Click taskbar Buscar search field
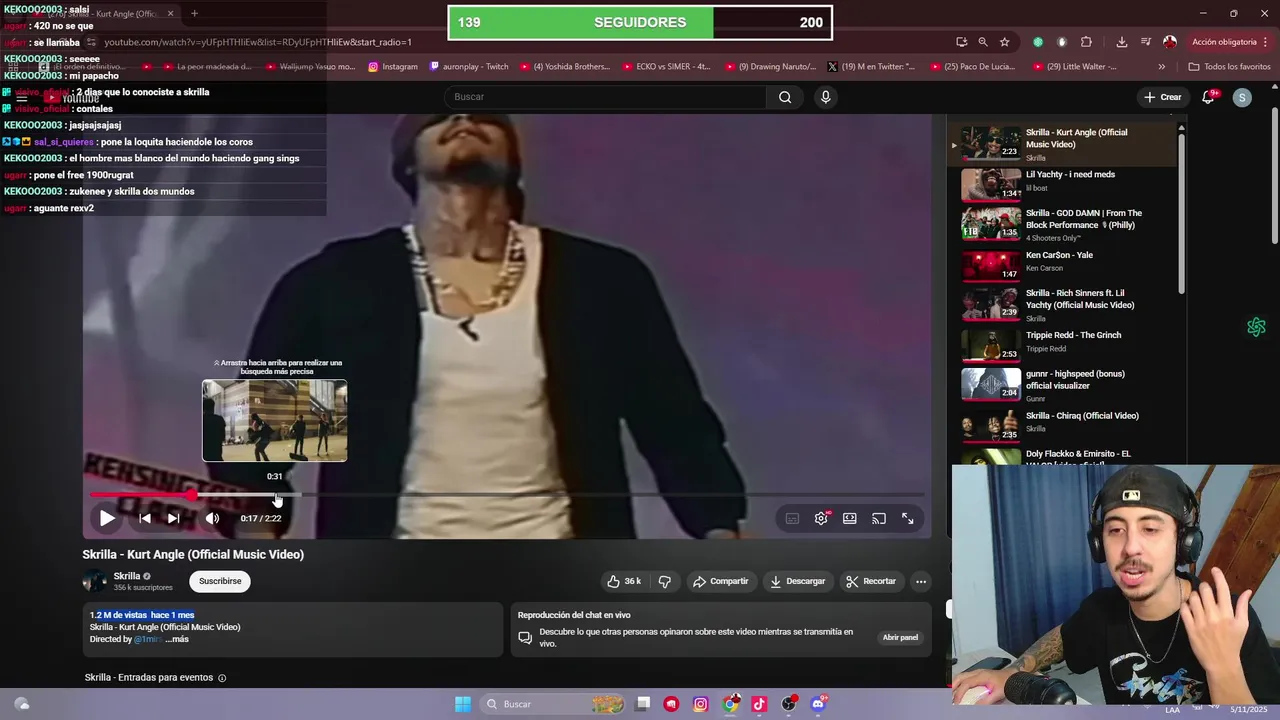 (x=554, y=704)
